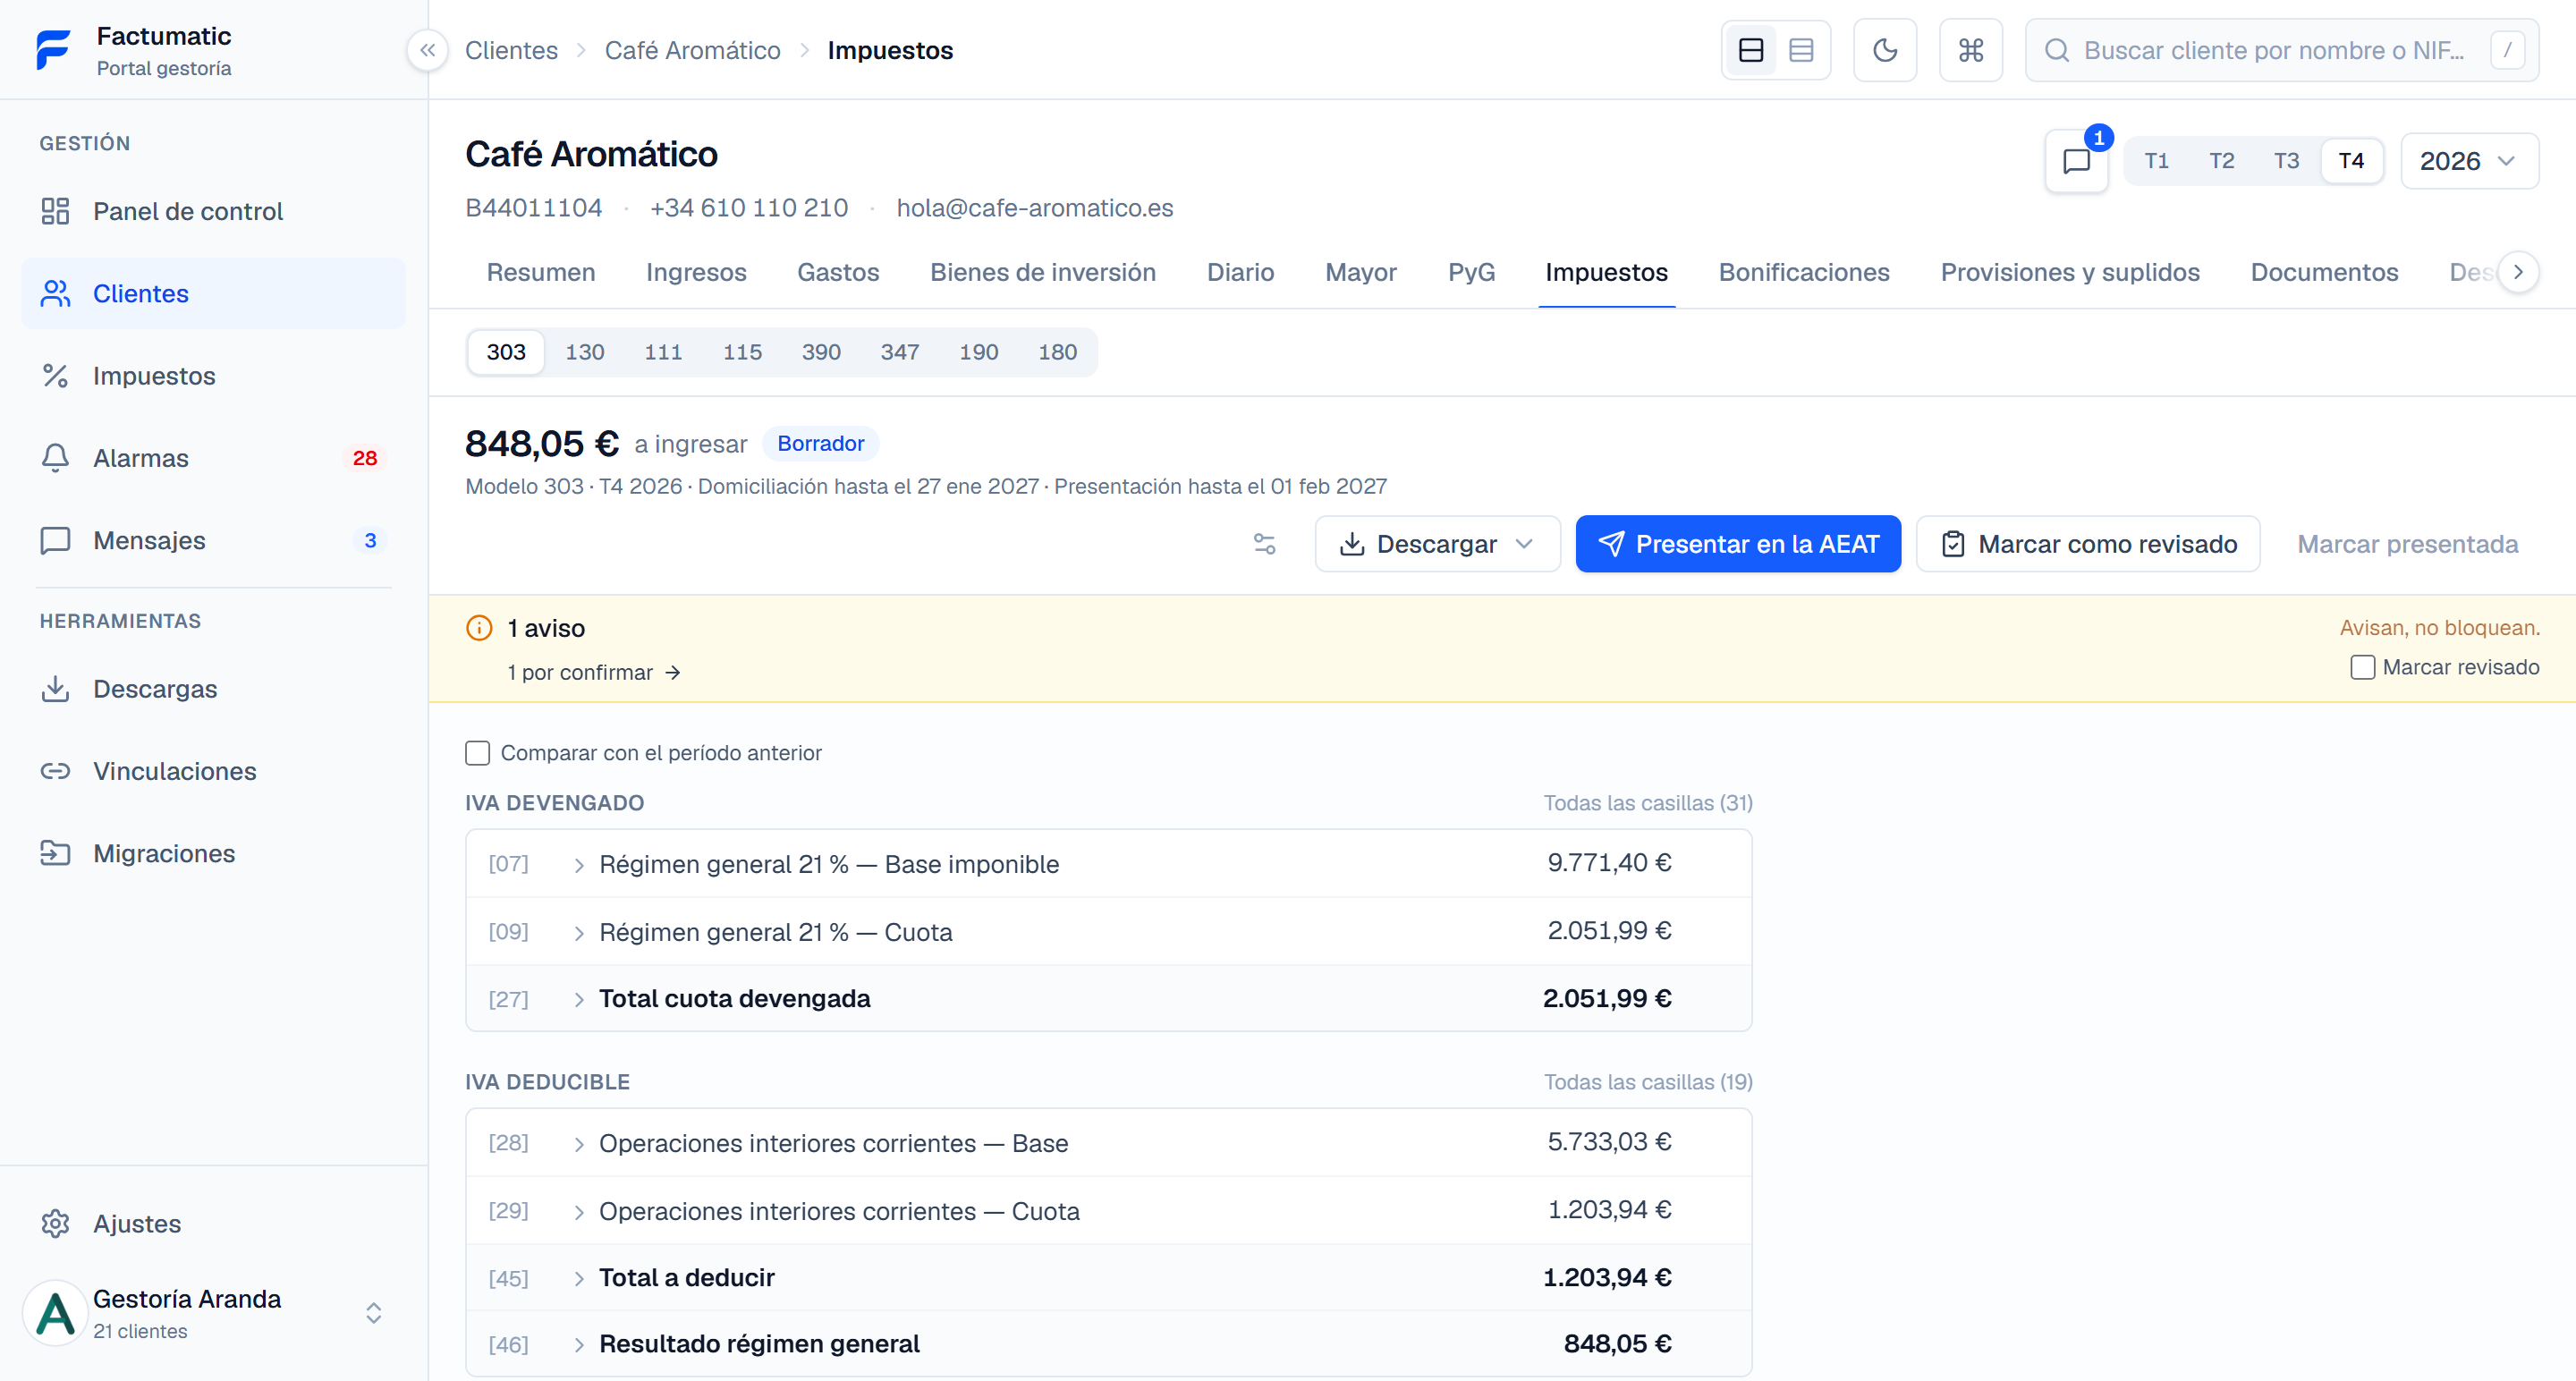Select the modelo 130 tab
Screen dimensions: 2576x1381
584,352
